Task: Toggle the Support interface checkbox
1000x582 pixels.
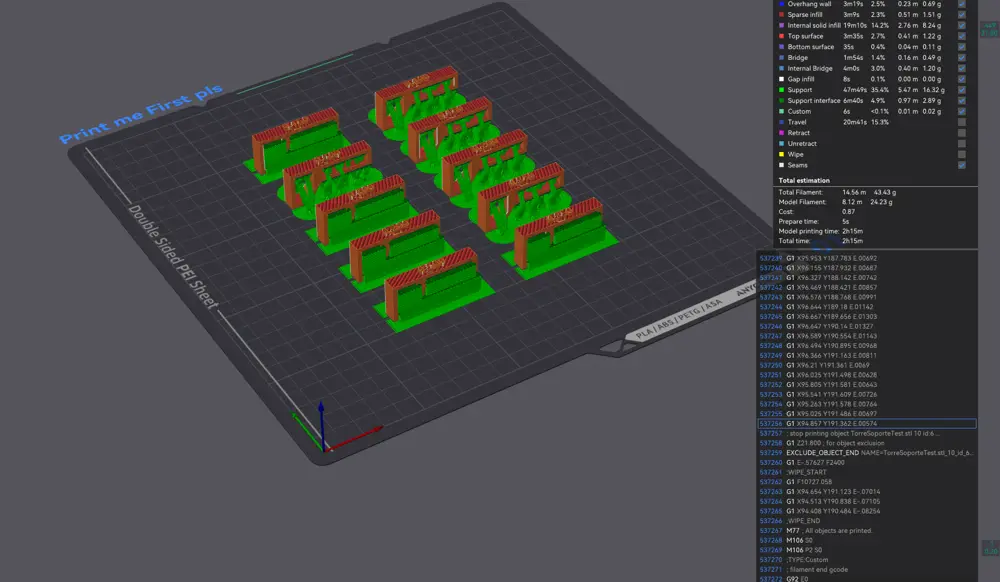Action: click(961, 101)
